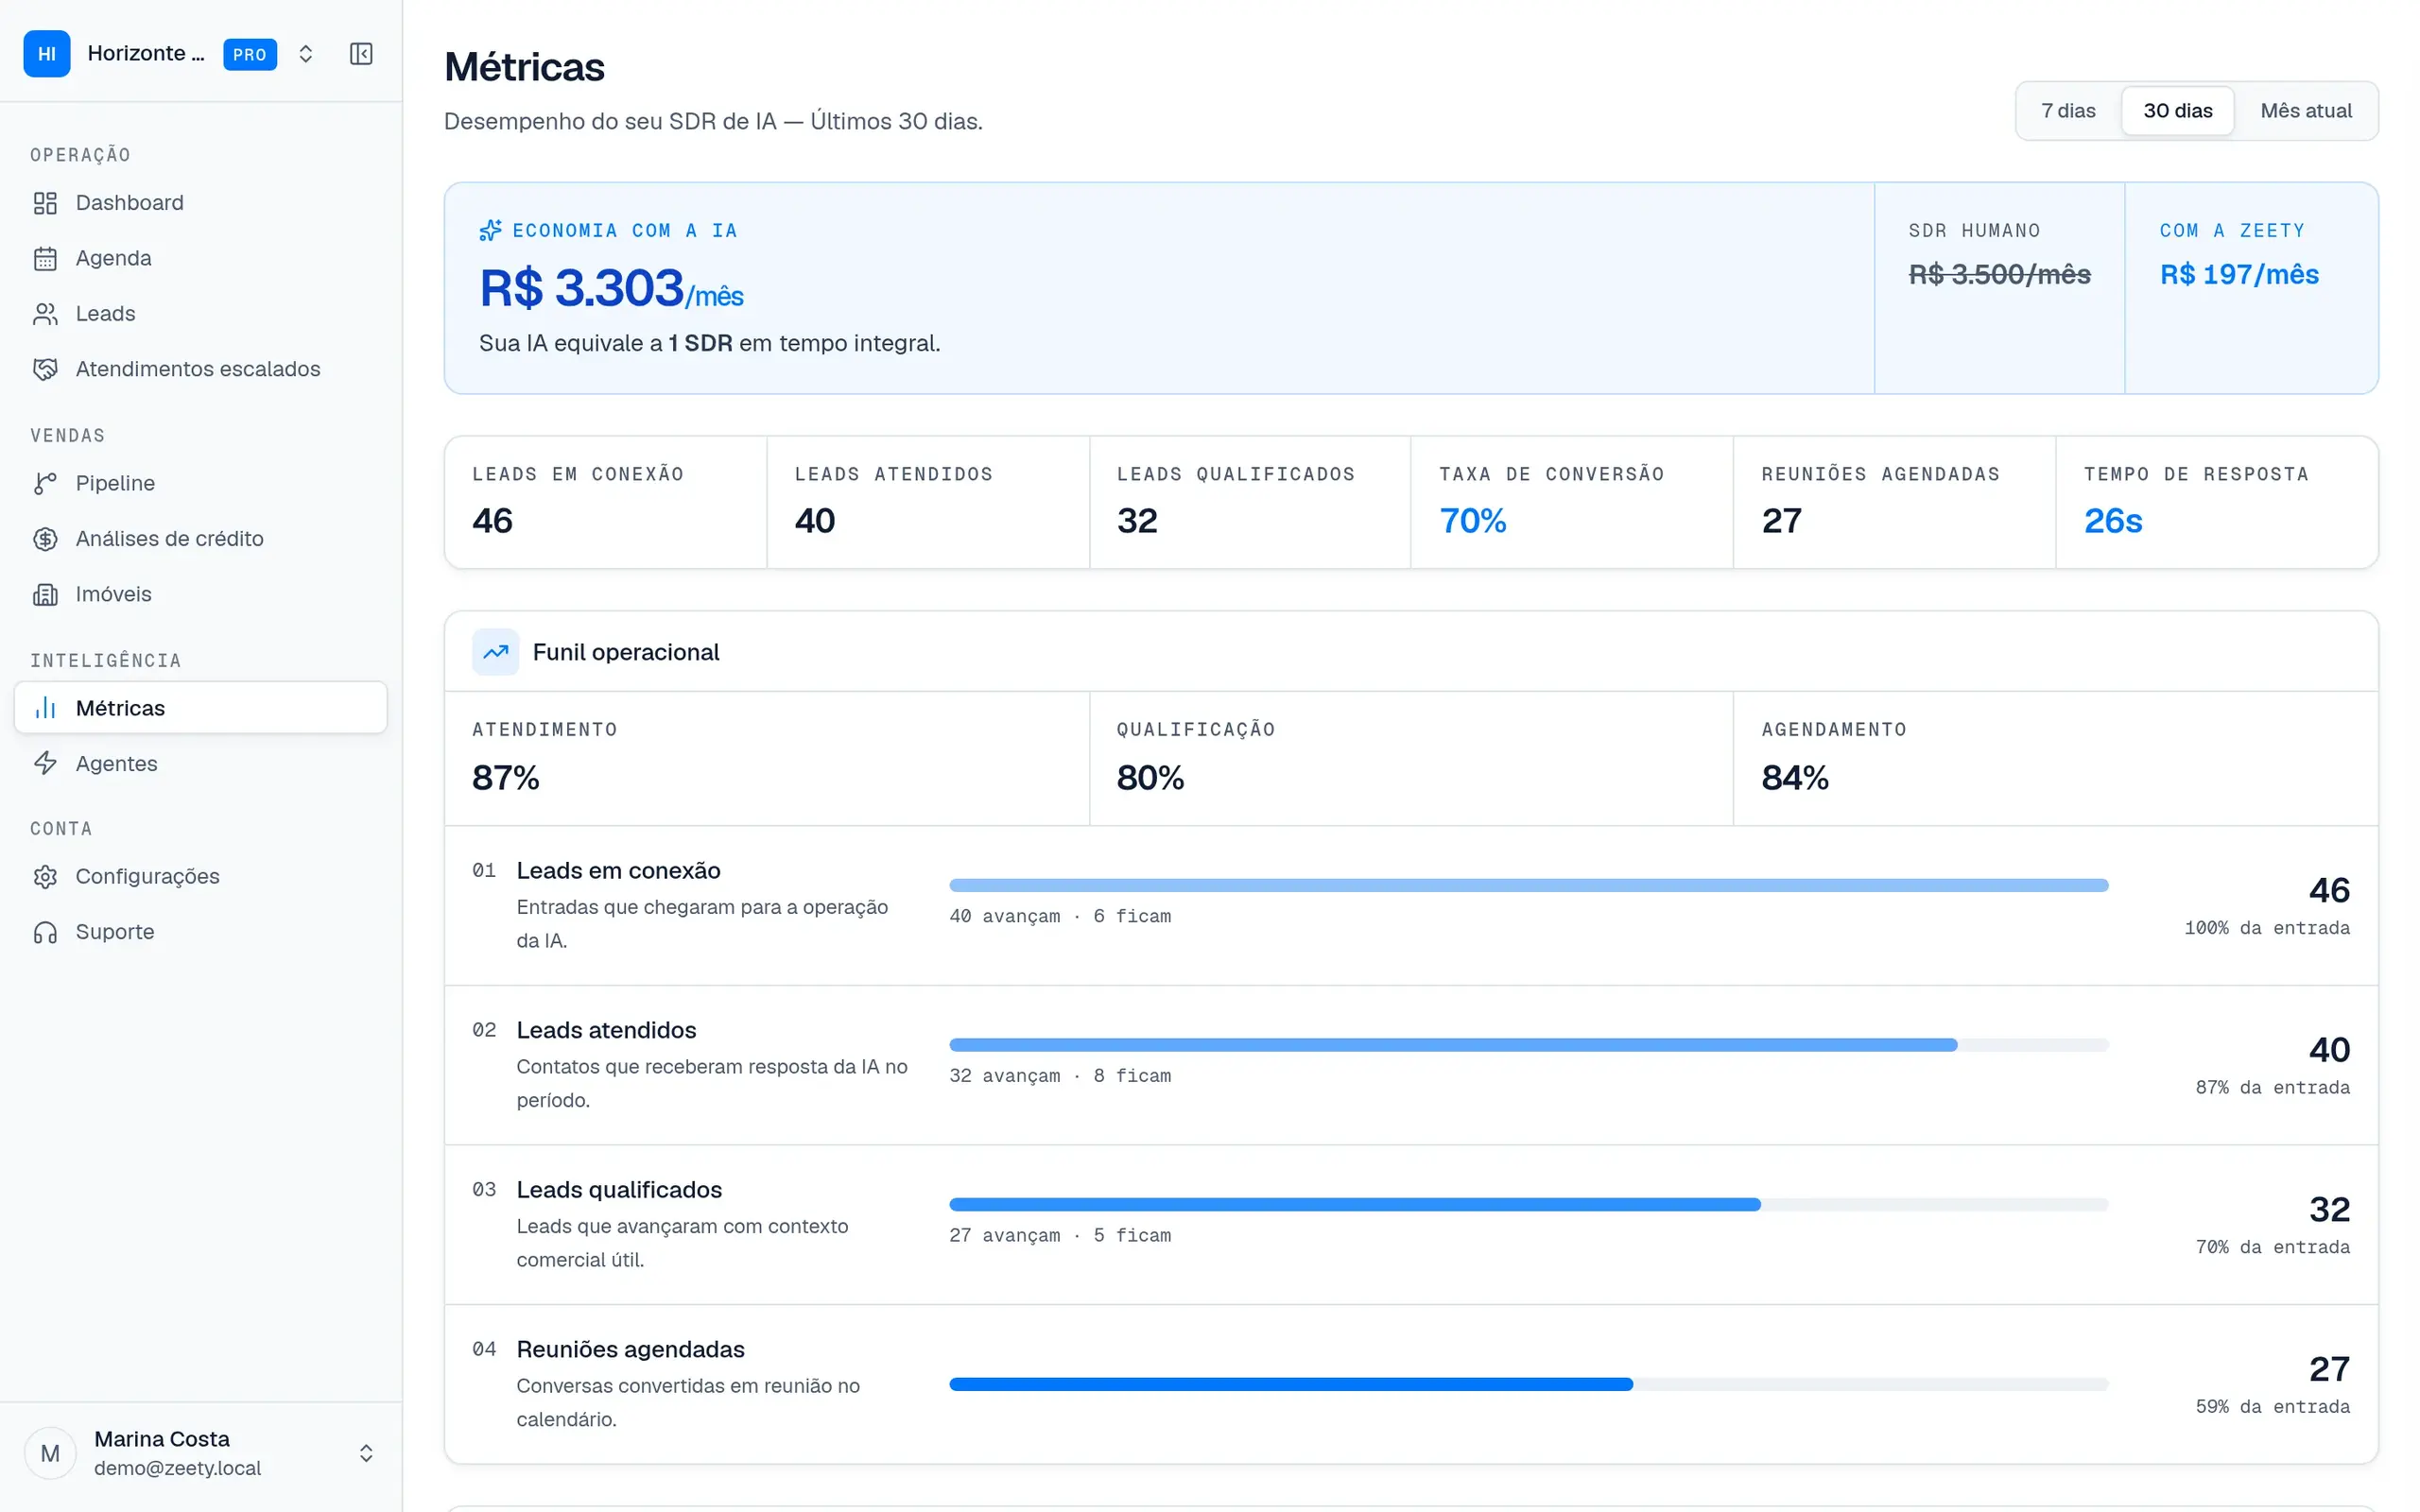
Task: Open the Leads section
Action: click(x=201, y=314)
